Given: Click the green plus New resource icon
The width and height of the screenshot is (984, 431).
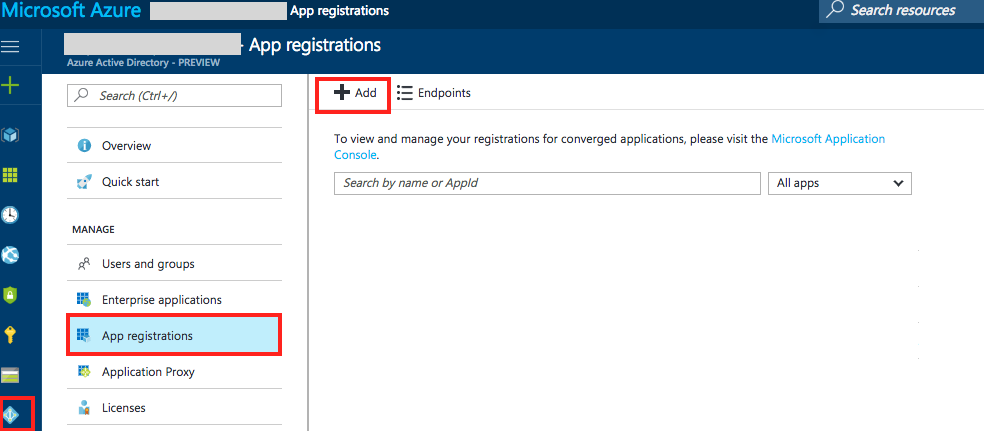Looking at the screenshot, I should (x=11, y=85).
